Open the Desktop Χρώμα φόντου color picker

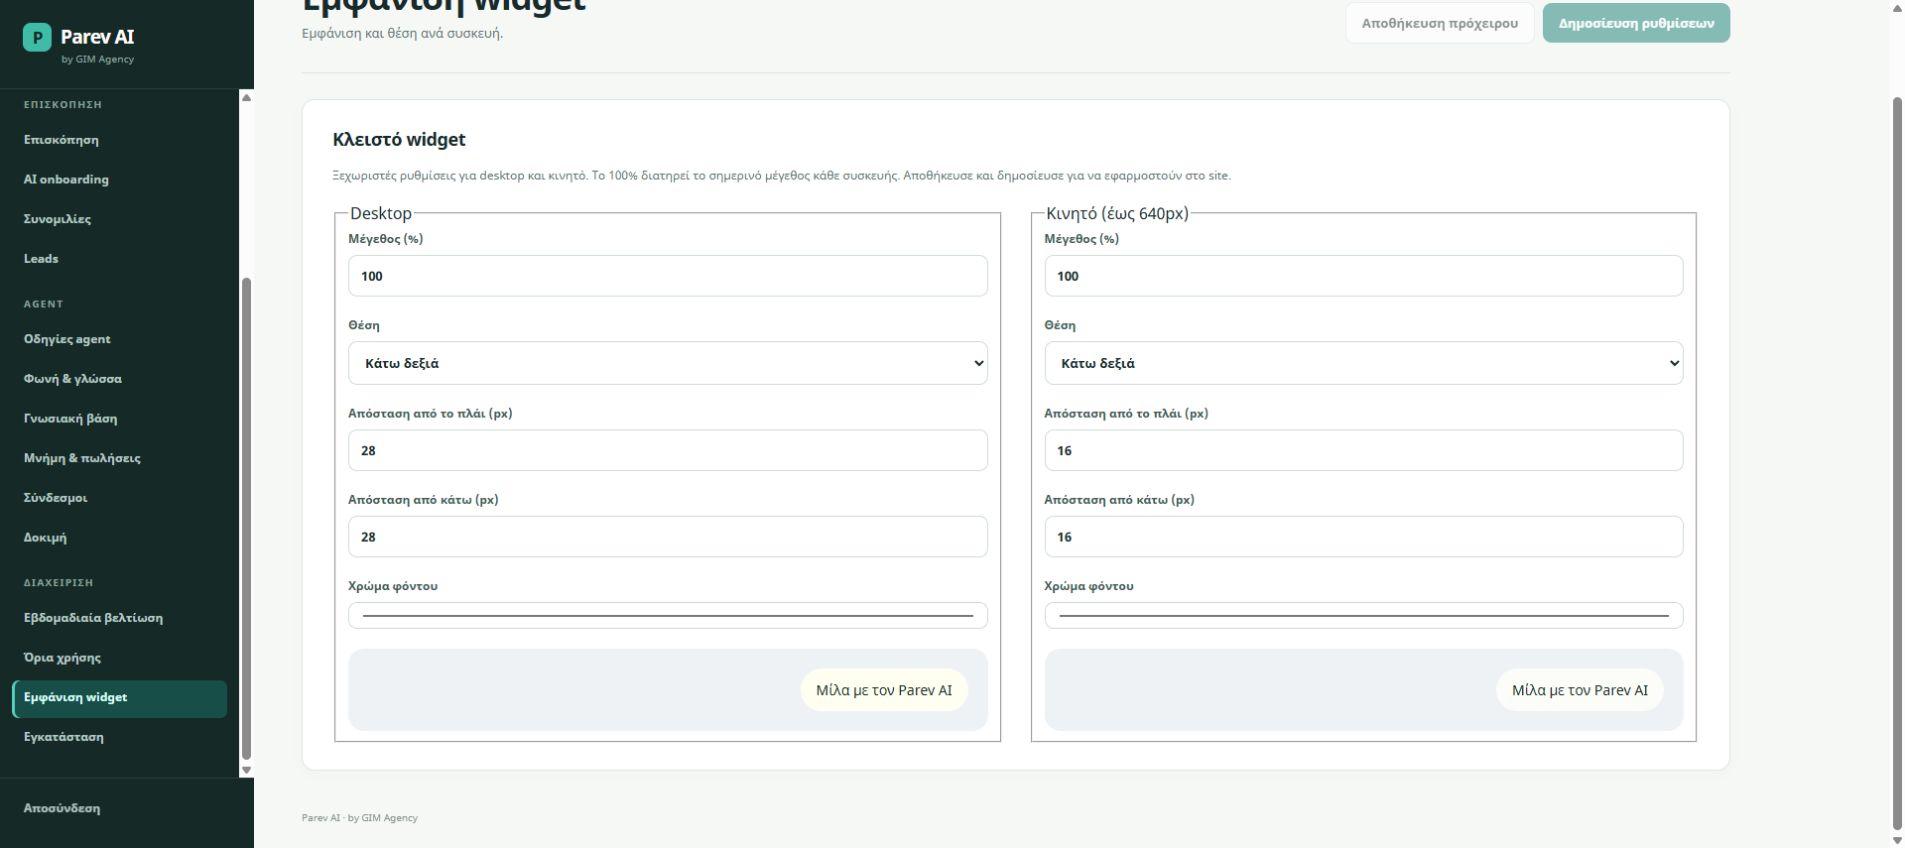point(668,616)
